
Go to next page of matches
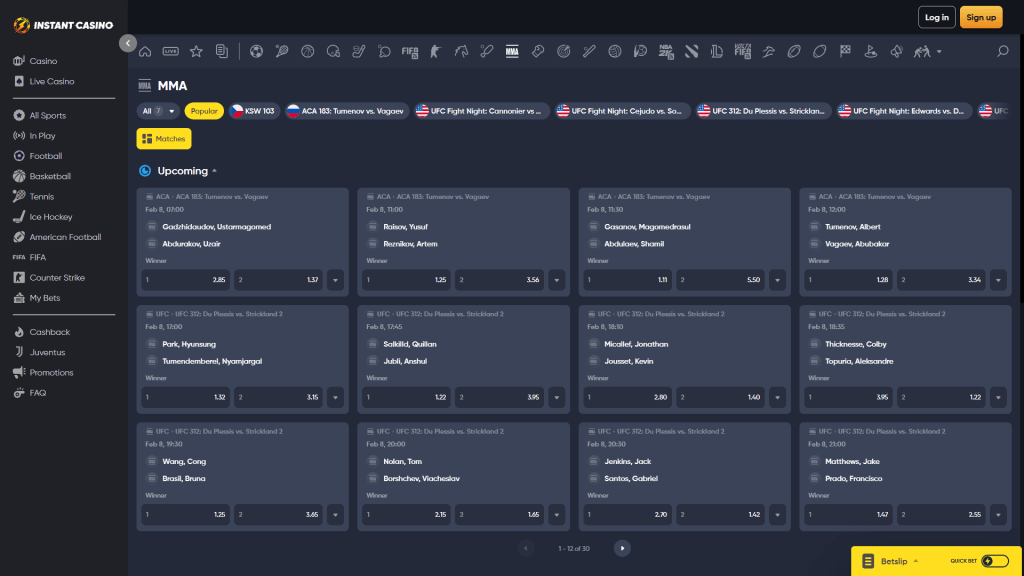pos(622,548)
